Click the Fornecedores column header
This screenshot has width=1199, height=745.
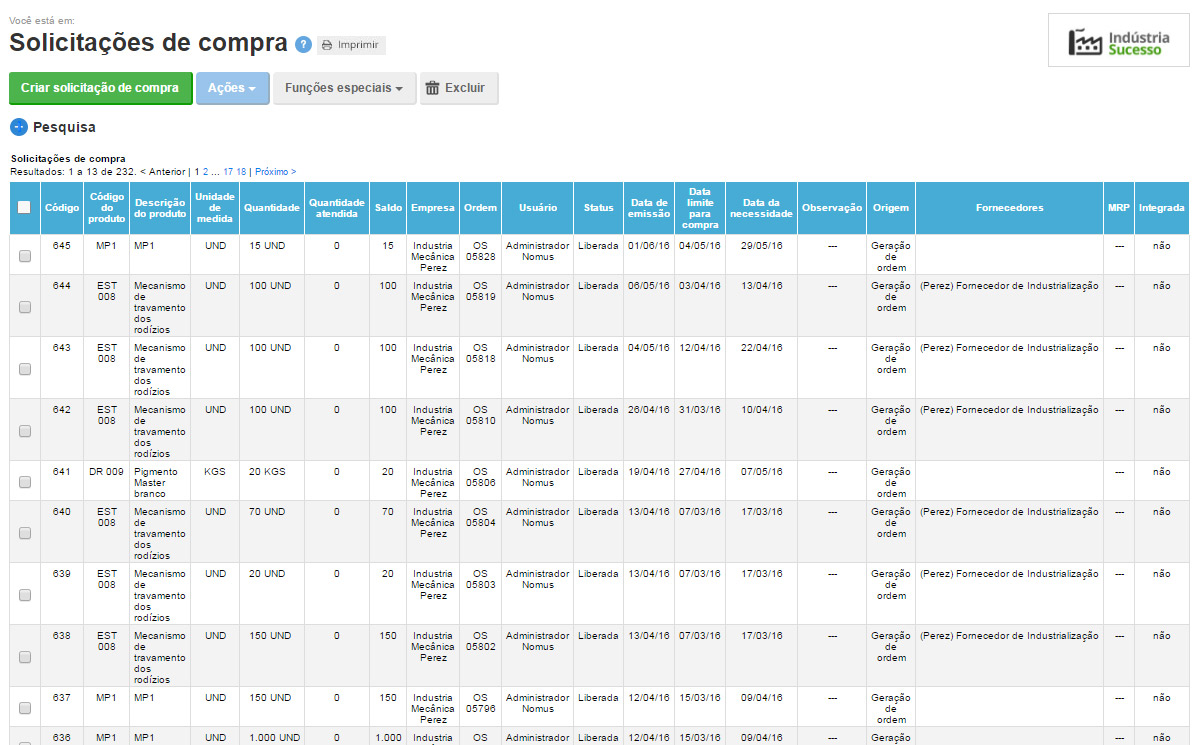tap(1009, 208)
